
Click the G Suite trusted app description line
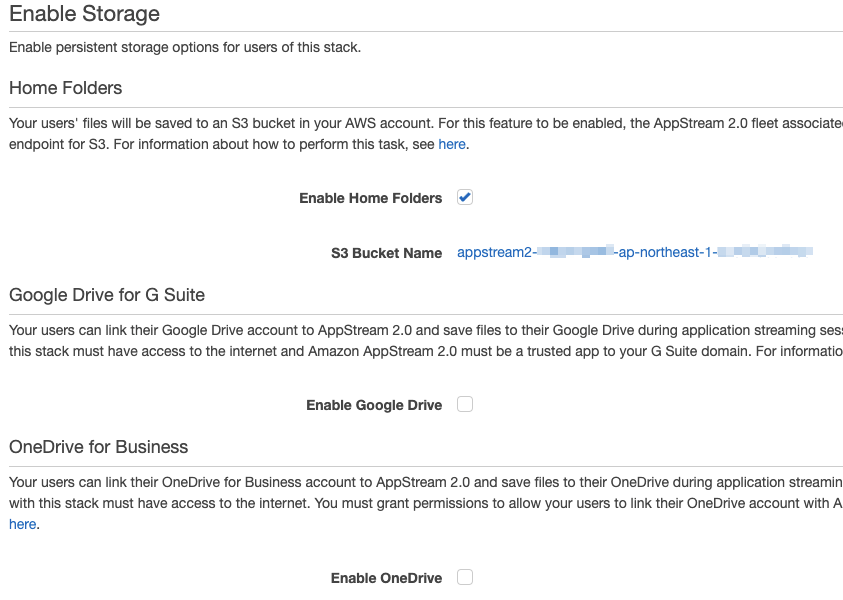point(420,351)
